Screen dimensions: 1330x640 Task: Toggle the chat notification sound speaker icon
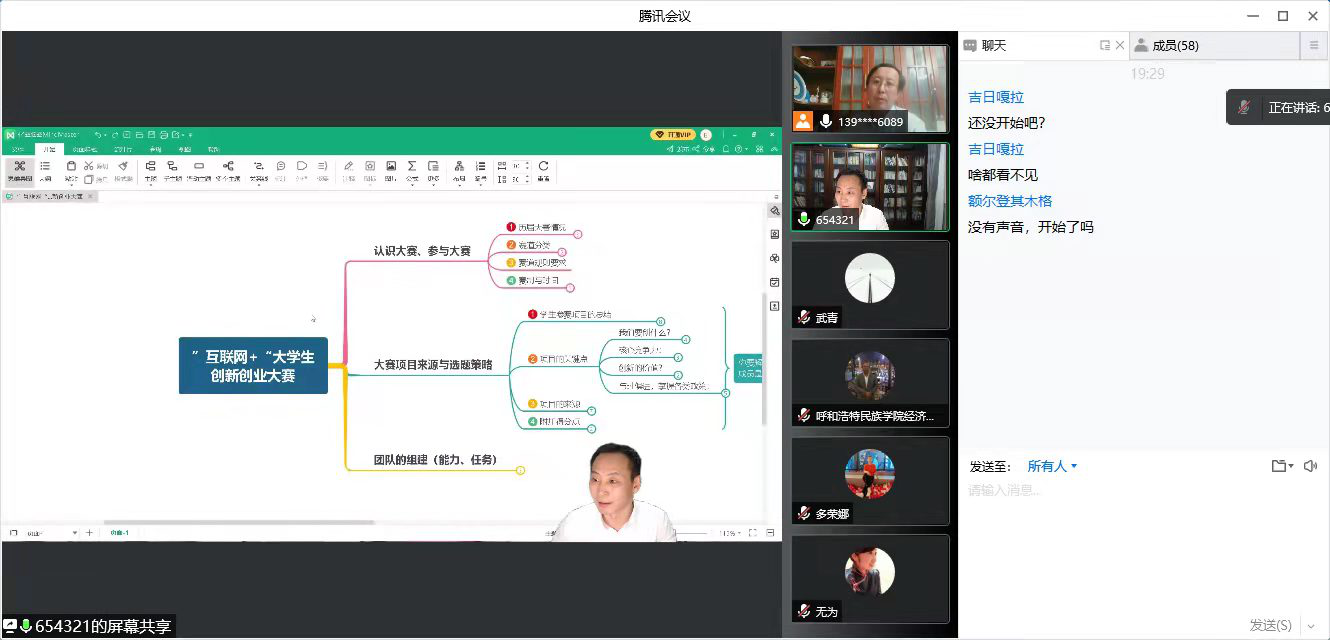tap(1311, 466)
